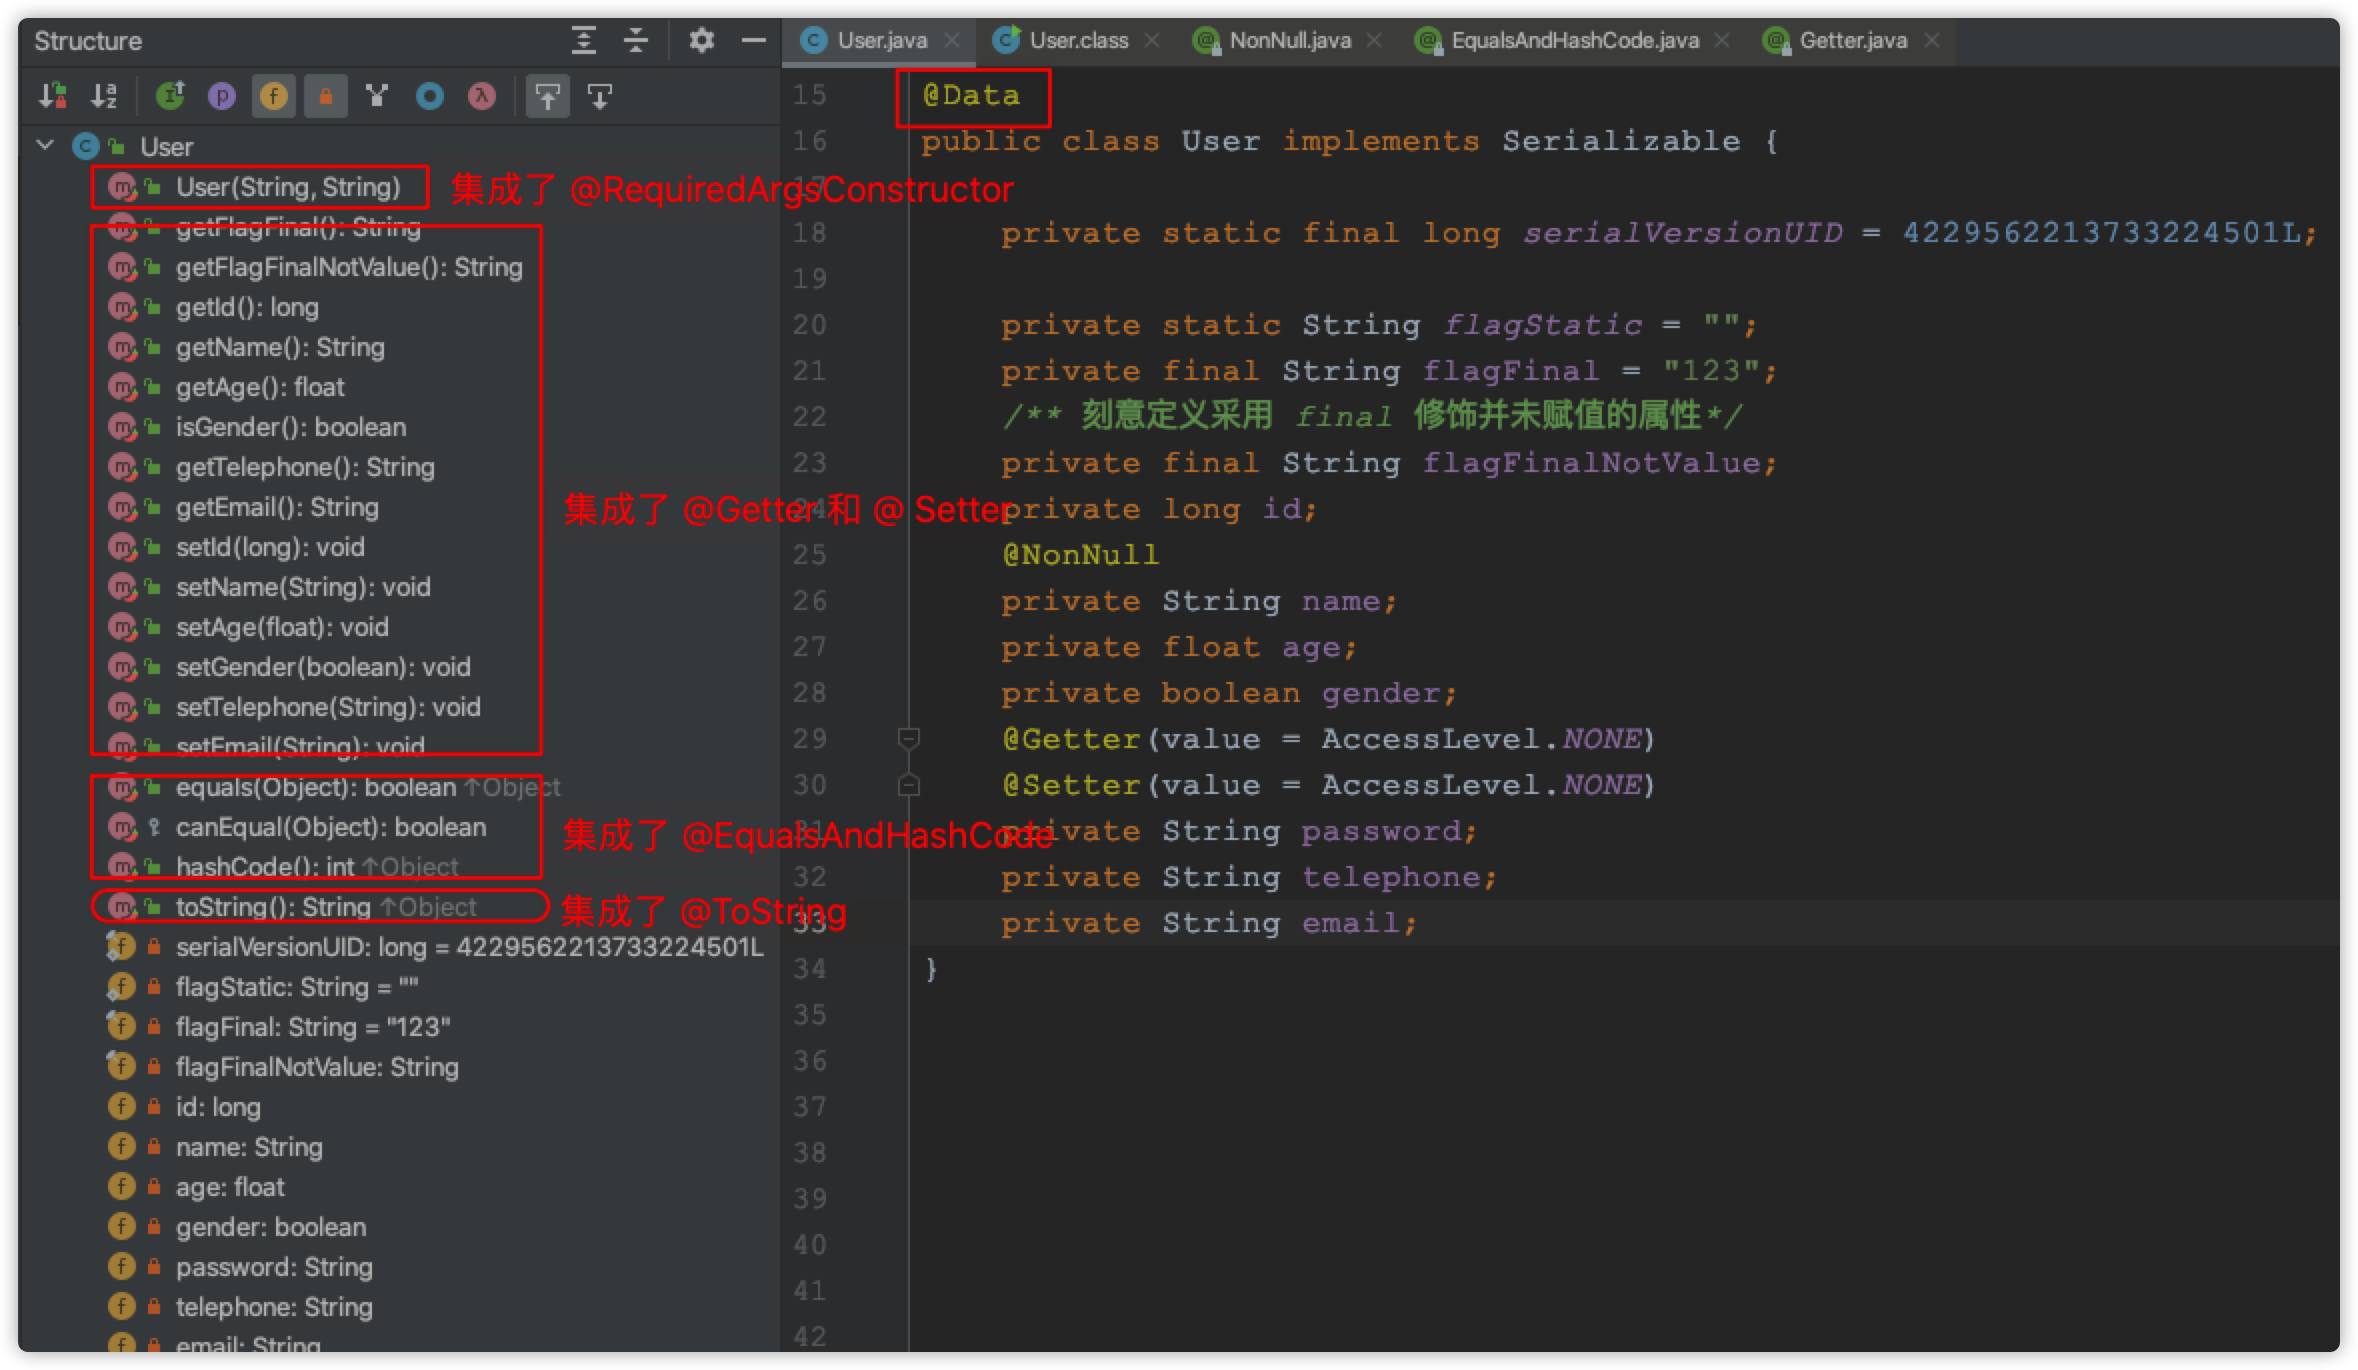
Task: Select serialVersionUID field in Structure tree
Action: (x=470, y=947)
